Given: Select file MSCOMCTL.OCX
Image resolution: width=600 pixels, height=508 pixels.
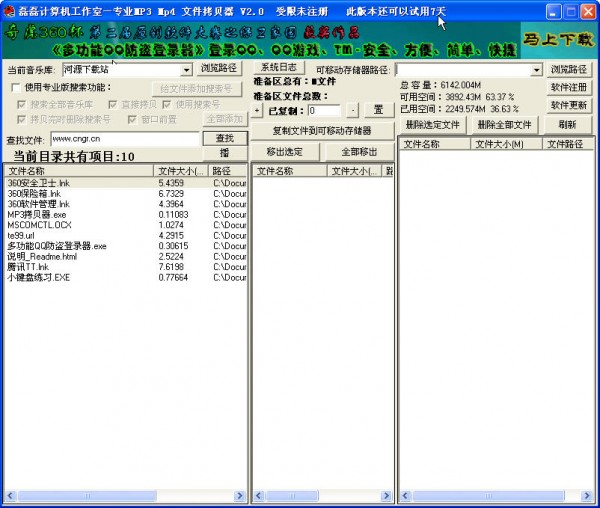Looking at the screenshot, I should pos(39,225).
